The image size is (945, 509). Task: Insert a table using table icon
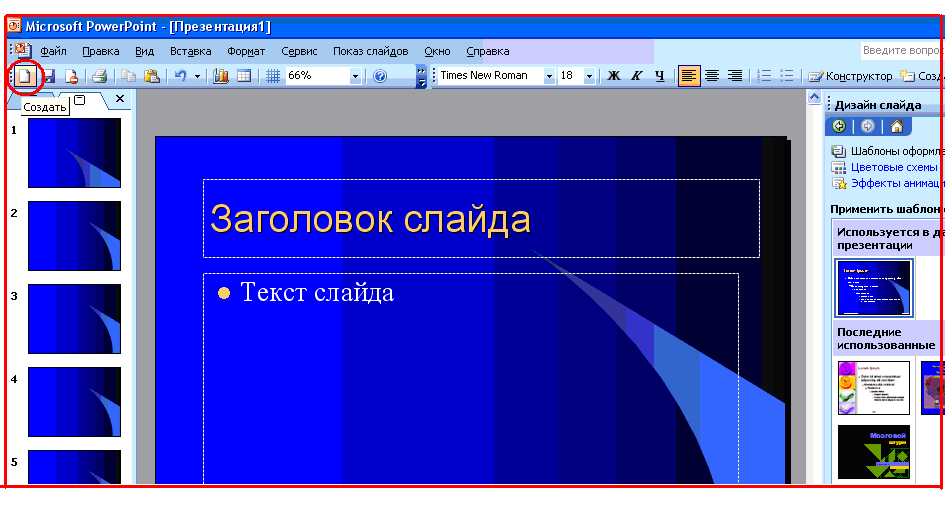coord(244,76)
